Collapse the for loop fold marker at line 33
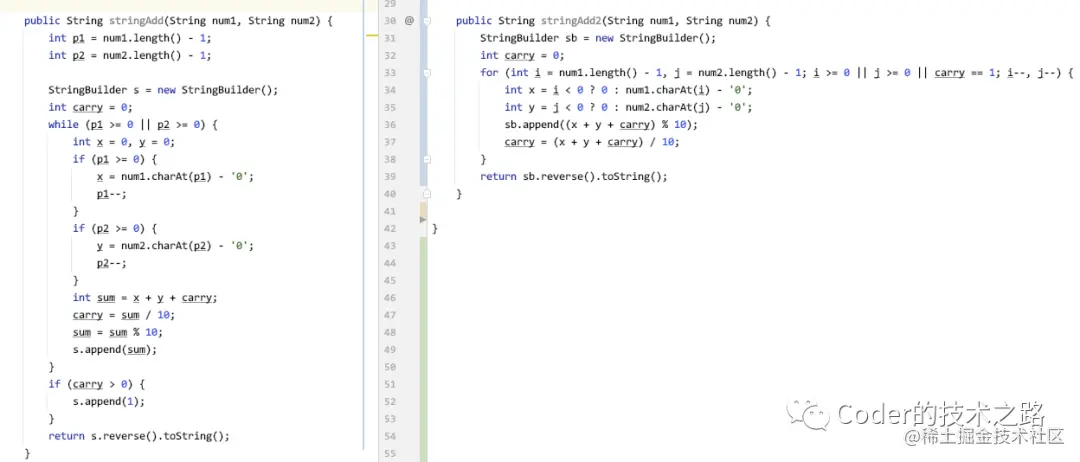This screenshot has width=1080, height=462. (x=427, y=72)
